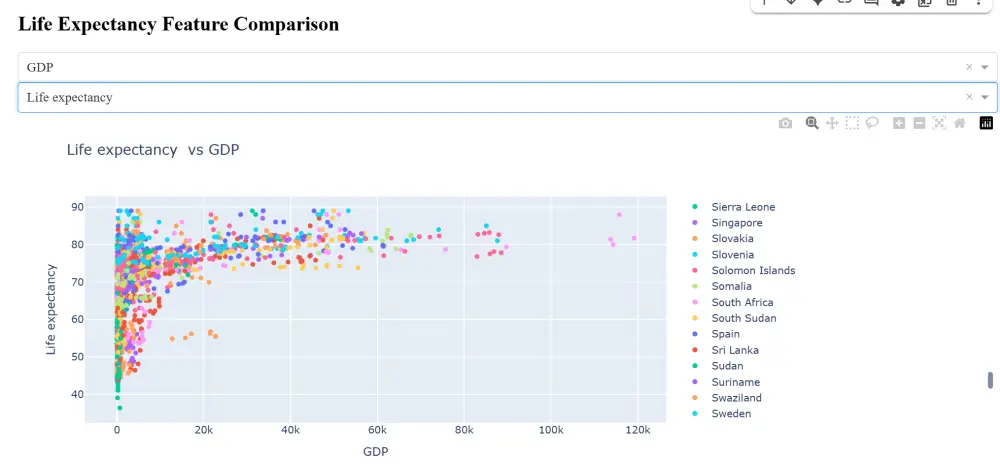Screen dimensions: 1000x466
Task: Activate the Box Select tool
Action: [852, 123]
